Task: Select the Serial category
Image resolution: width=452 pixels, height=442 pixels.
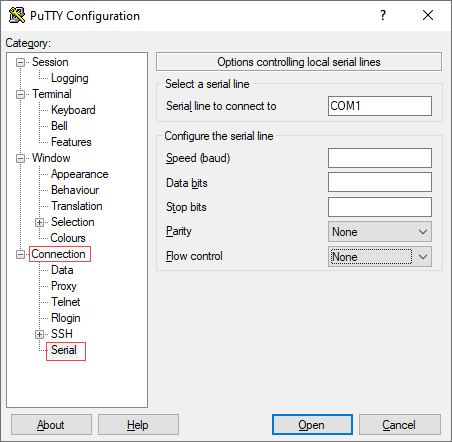Action: pyautogui.click(x=64, y=350)
